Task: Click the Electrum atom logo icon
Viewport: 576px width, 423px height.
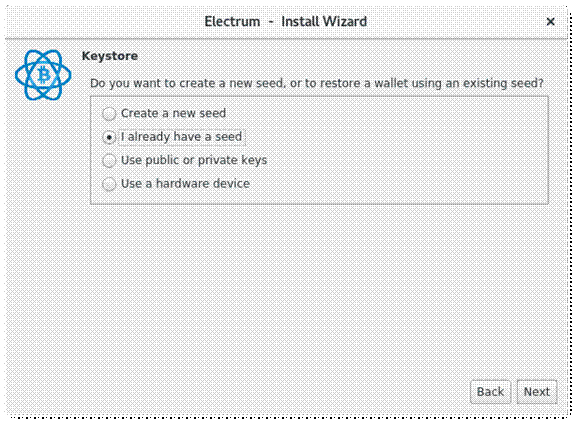Action: (x=43, y=75)
